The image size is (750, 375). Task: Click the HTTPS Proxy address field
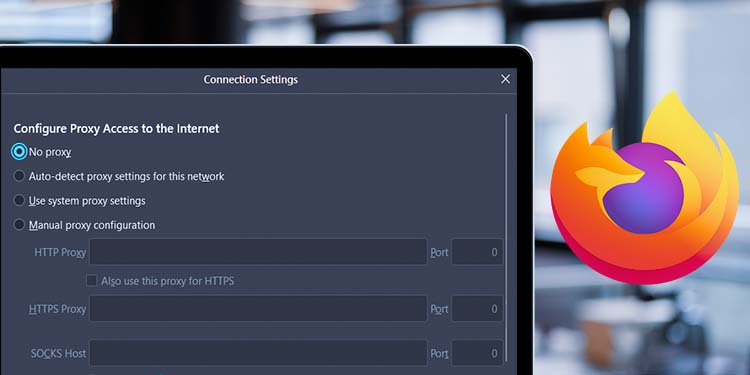(258, 309)
